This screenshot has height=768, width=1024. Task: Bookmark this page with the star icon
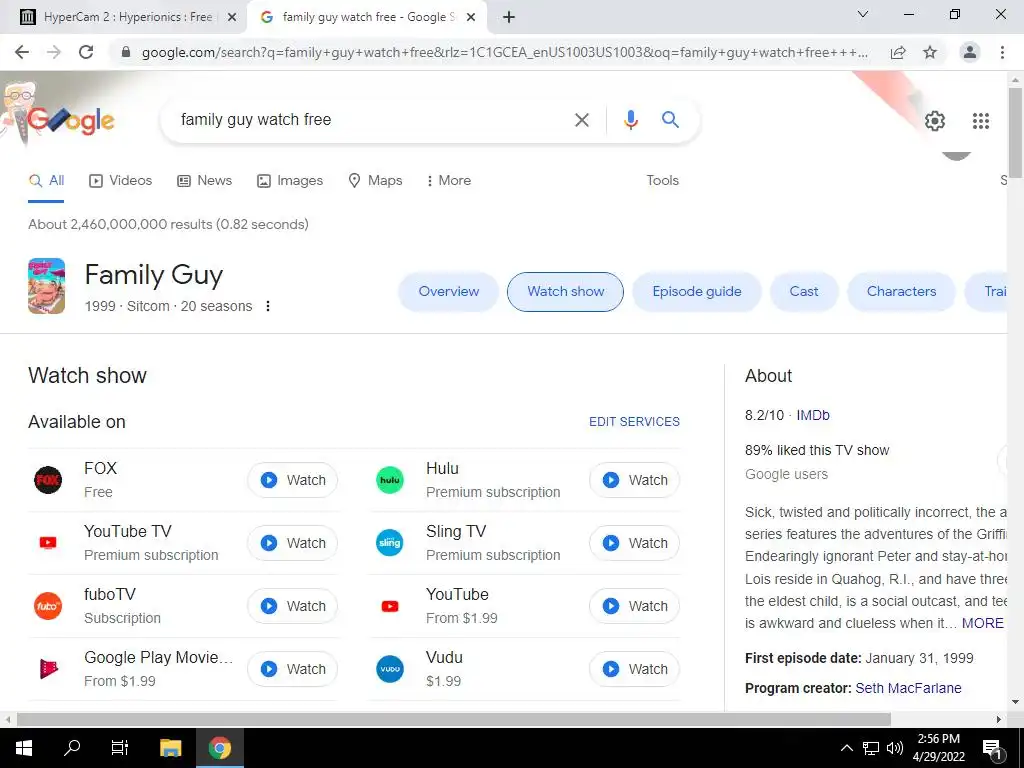pyautogui.click(x=930, y=52)
